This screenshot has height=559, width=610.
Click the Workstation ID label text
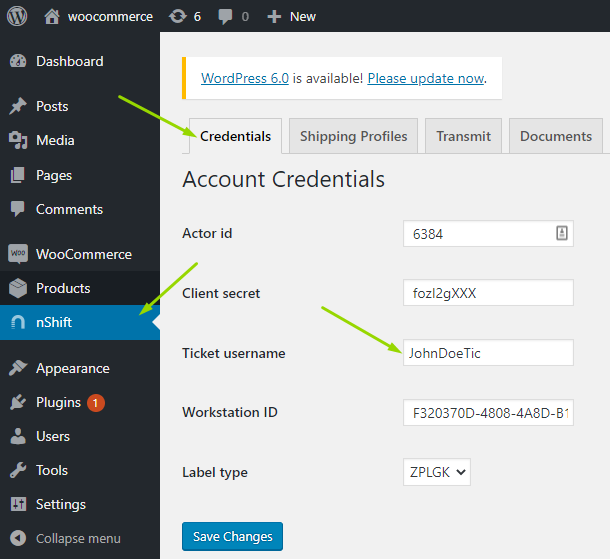click(230, 412)
